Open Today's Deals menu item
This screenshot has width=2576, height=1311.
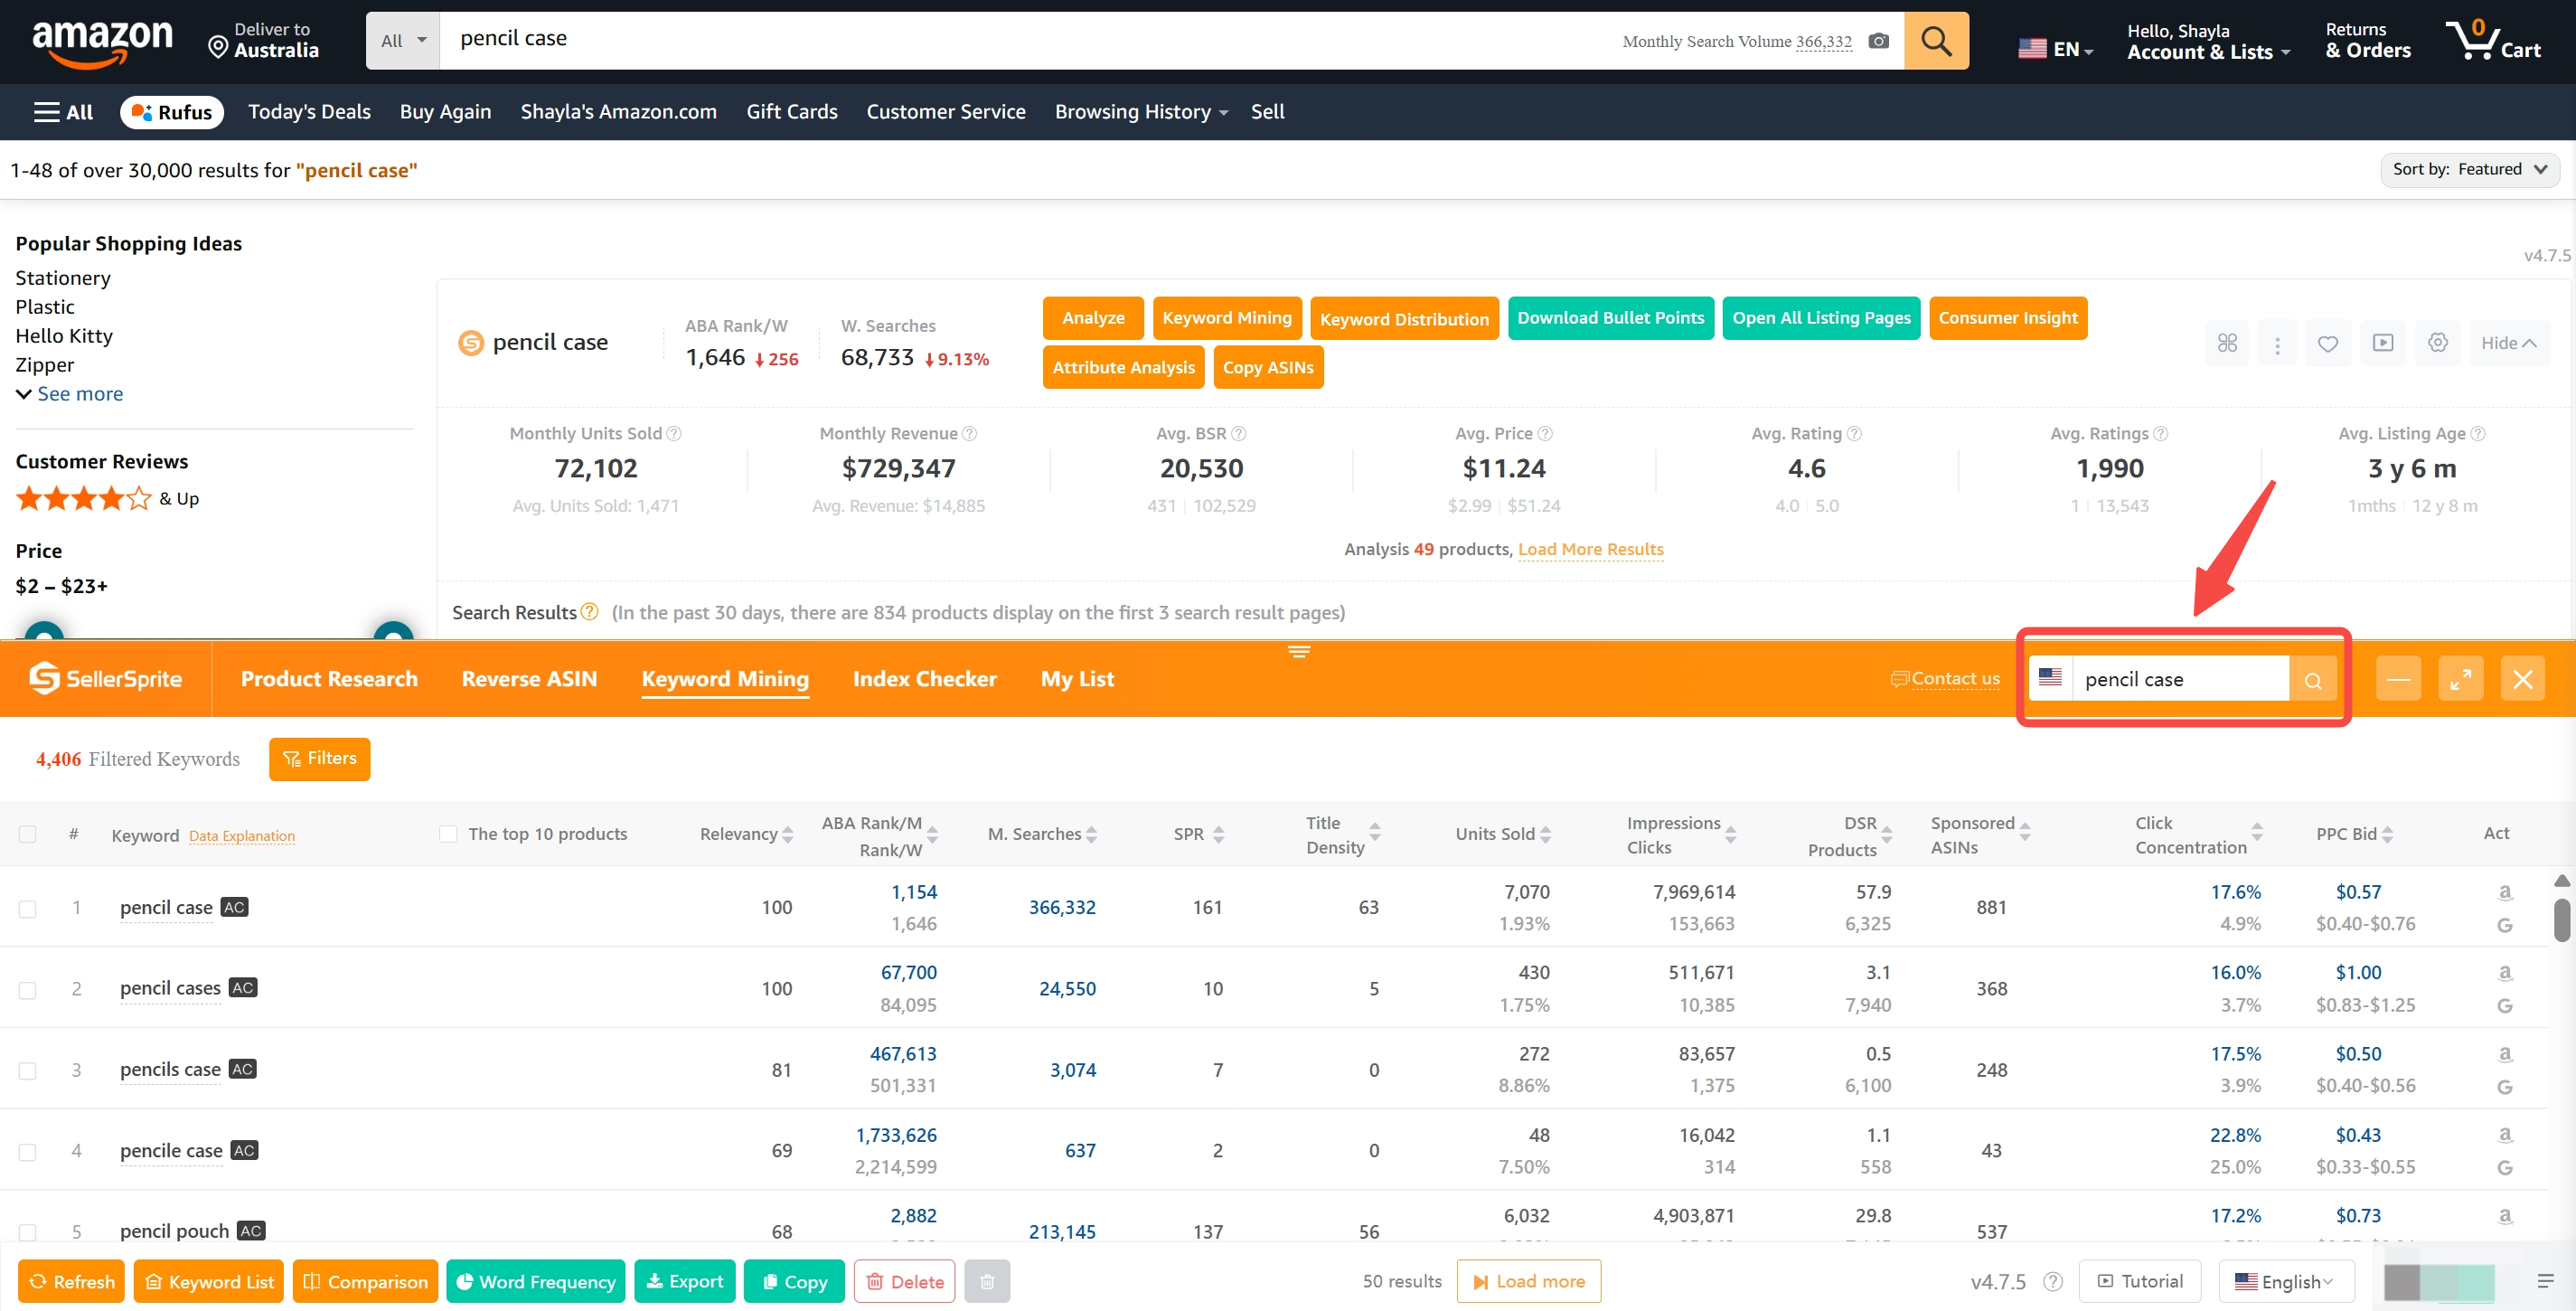[309, 112]
